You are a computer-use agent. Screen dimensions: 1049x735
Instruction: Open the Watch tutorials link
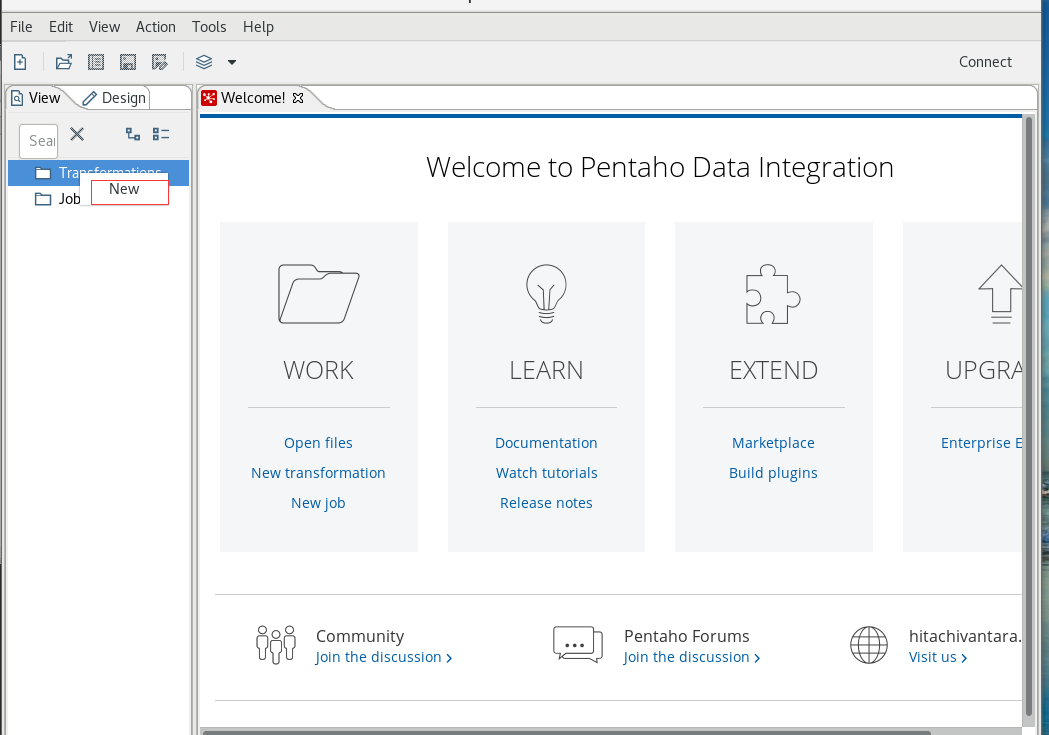[546, 473]
